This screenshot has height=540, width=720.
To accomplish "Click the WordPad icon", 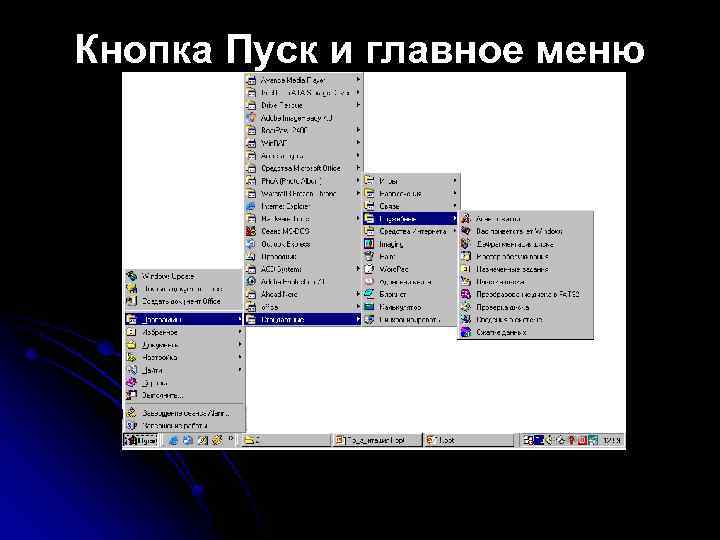I will pos(369,269).
